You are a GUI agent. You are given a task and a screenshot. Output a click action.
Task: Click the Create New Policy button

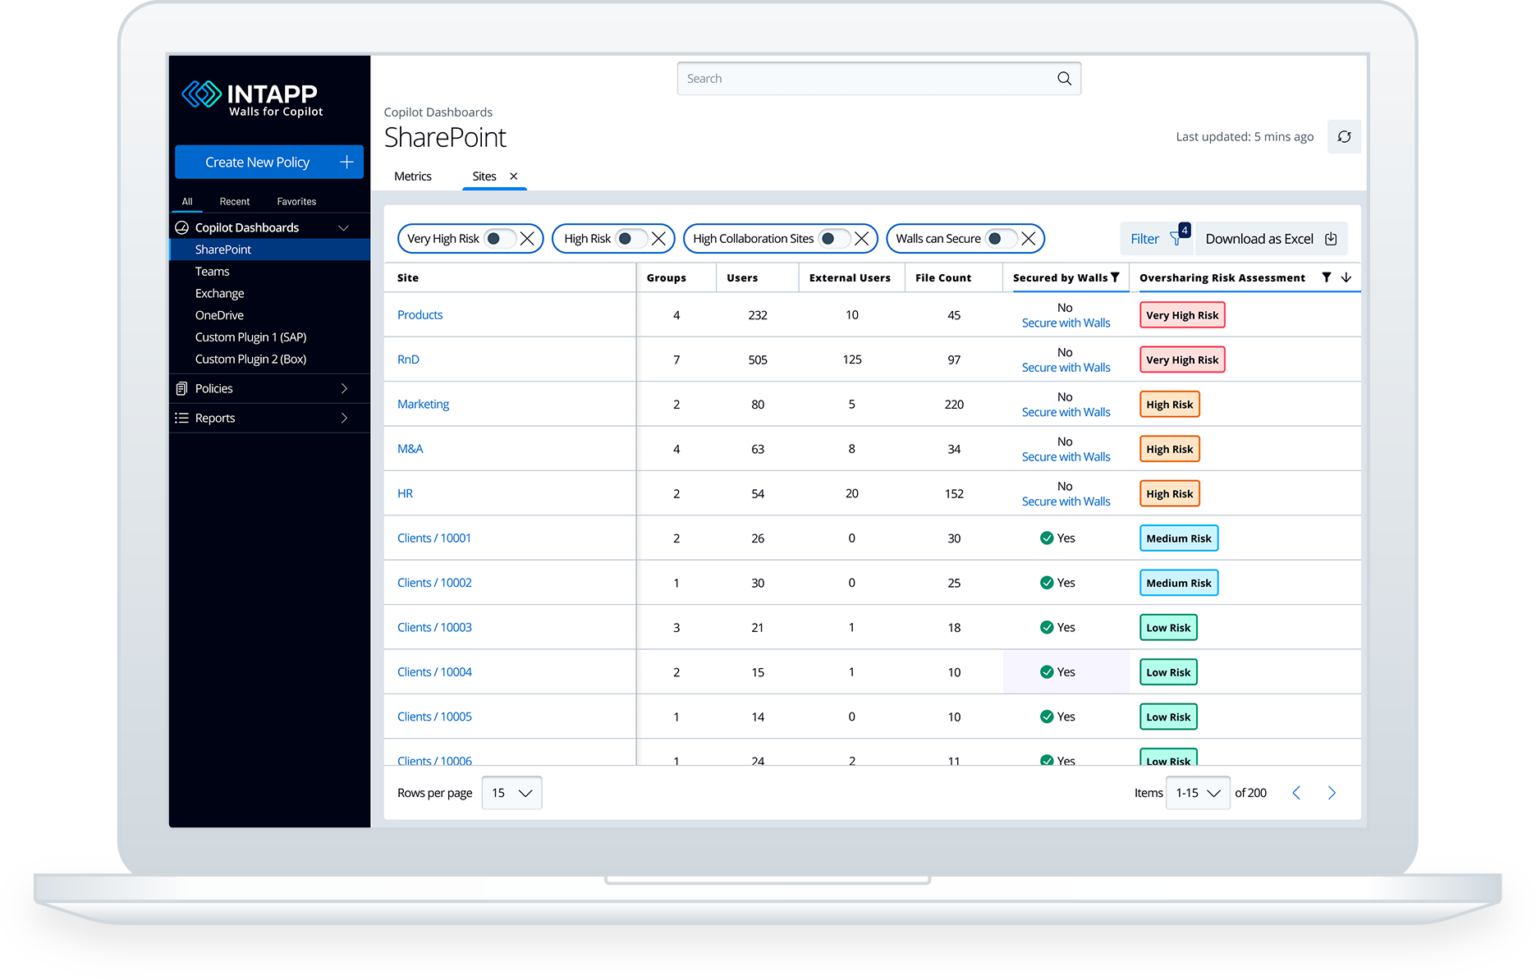click(x=268, y=161)
